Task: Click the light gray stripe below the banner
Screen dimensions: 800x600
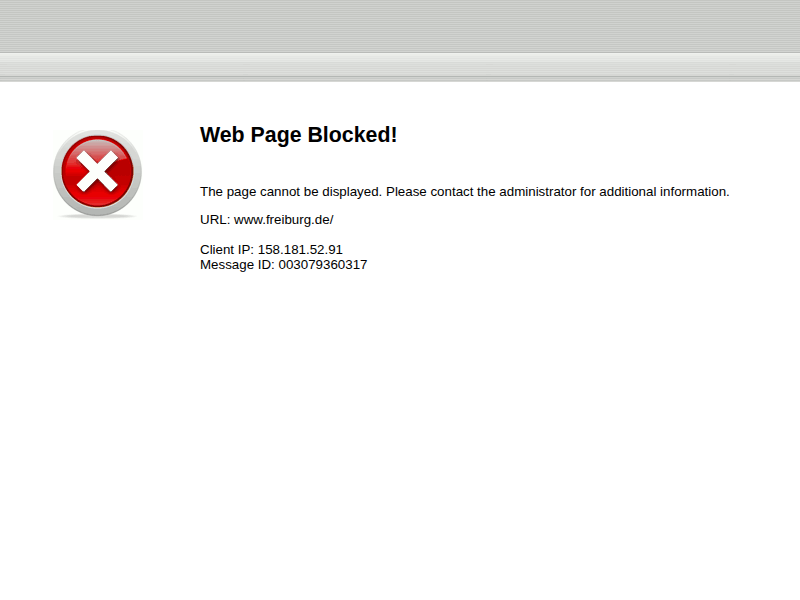Action: click(x=400, y=66)
